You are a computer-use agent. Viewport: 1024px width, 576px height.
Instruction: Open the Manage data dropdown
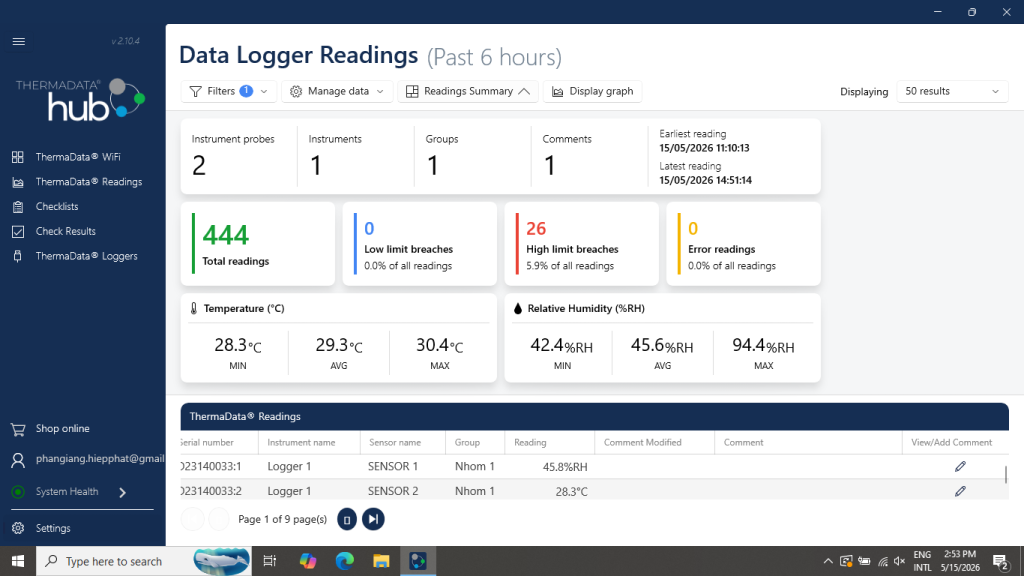pos(337,91)
